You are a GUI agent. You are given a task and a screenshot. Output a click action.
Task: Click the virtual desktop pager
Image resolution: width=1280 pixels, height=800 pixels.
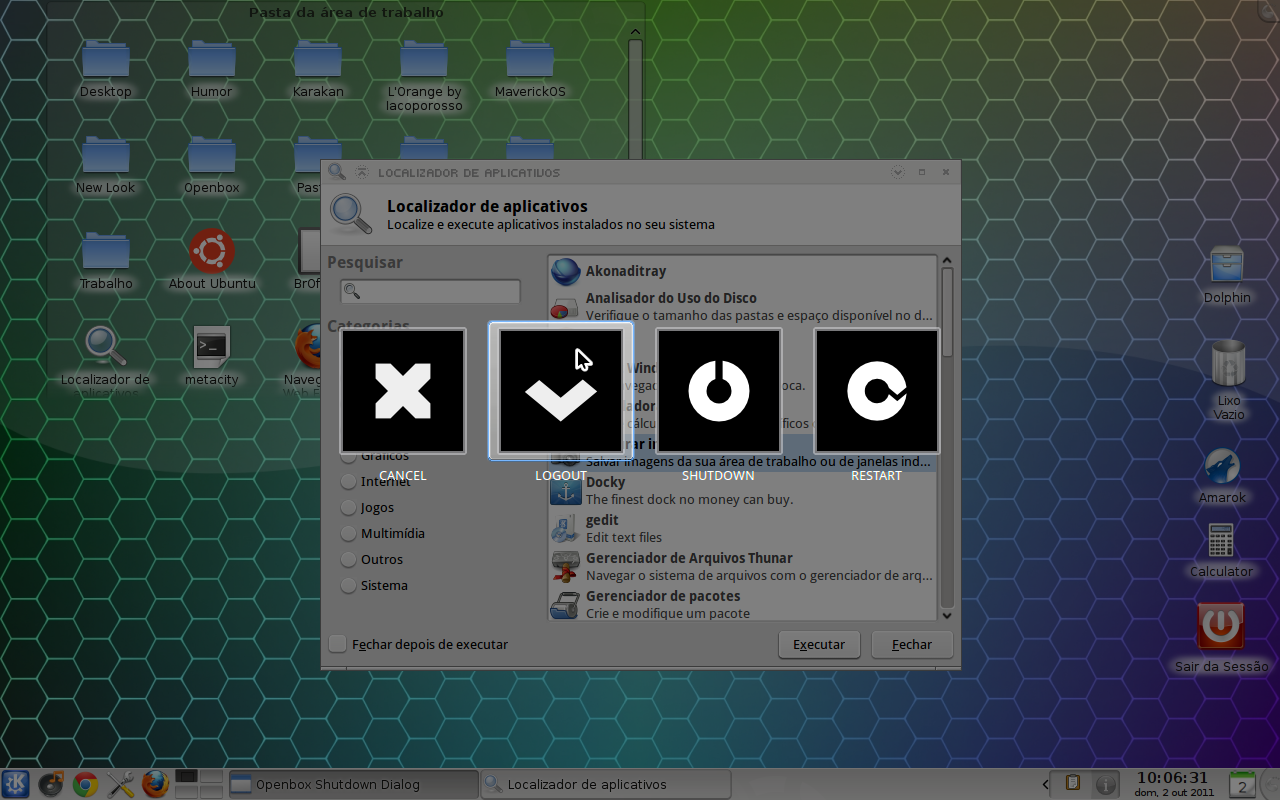pos(198,783)
